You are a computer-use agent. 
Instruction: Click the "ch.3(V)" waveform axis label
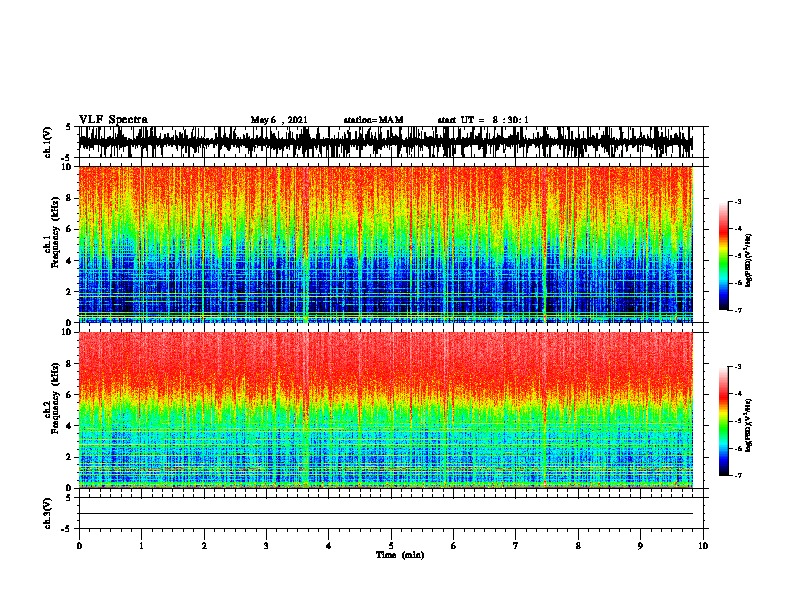coord(48,514)
